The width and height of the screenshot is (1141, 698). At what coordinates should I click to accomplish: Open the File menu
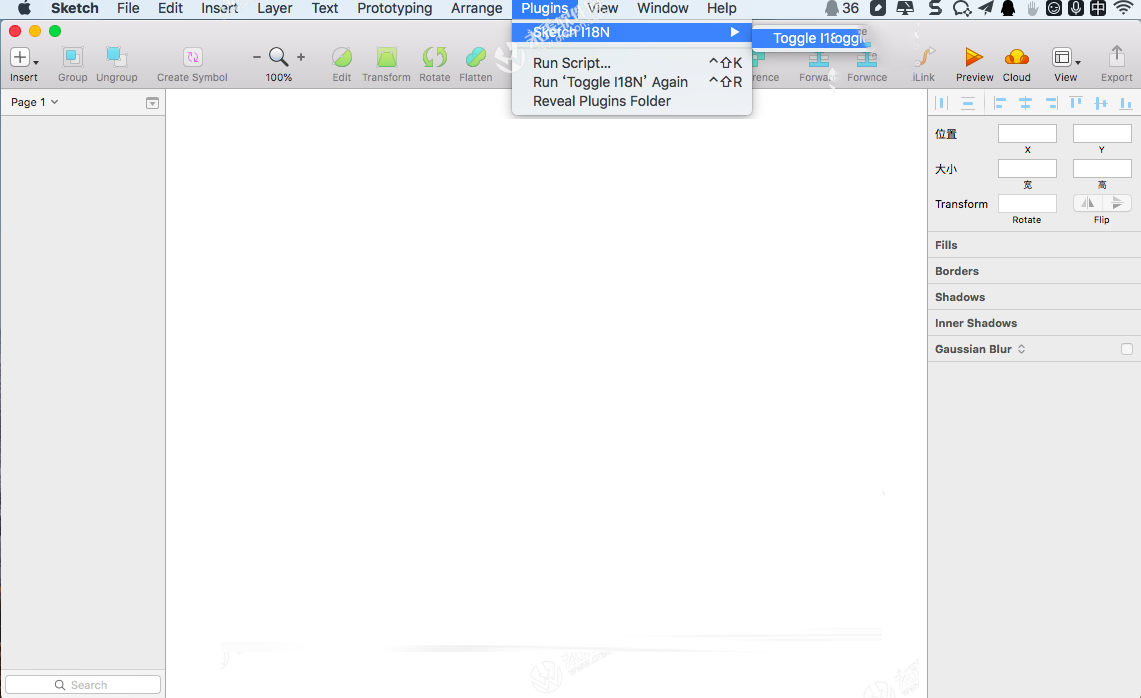pyautogui.click(x=128, y=8)
